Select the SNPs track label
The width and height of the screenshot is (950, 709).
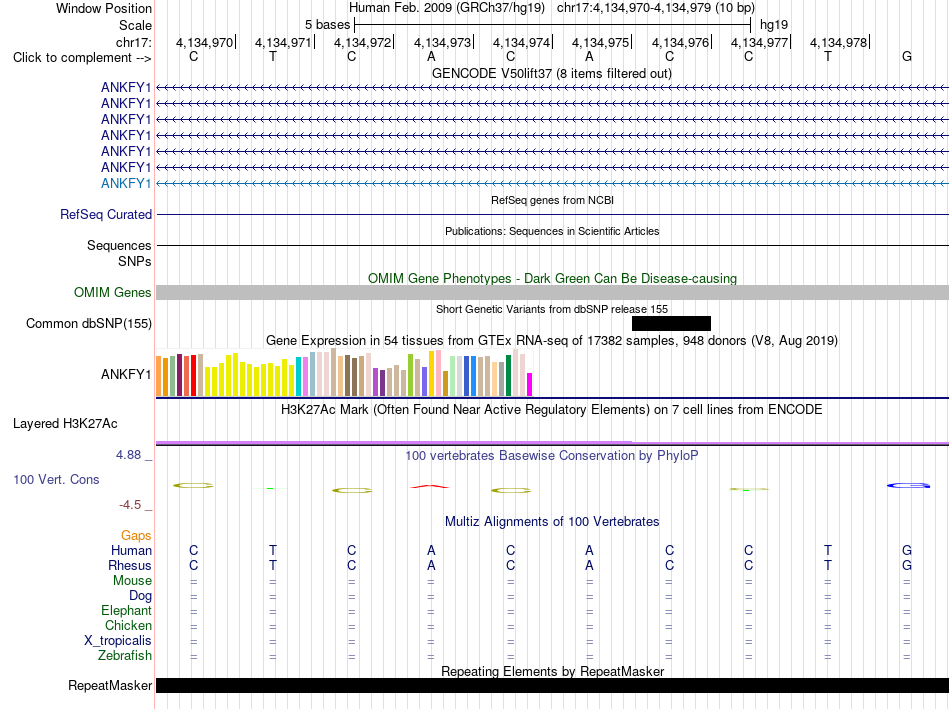coord(135,261)
